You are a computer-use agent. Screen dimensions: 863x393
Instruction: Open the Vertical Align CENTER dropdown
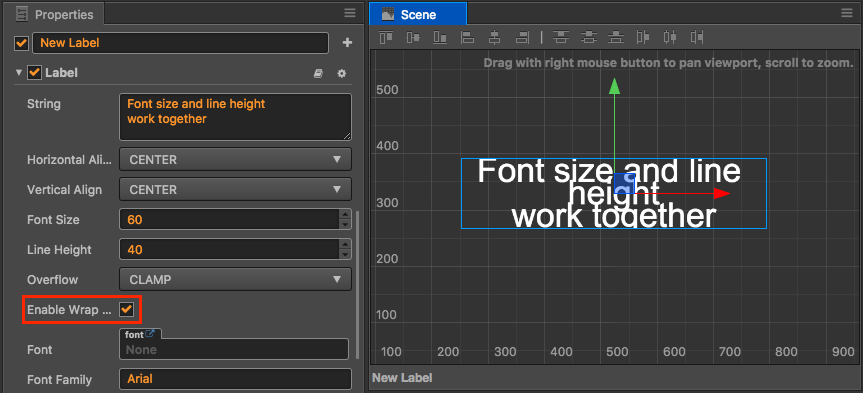tap(235, 189)
